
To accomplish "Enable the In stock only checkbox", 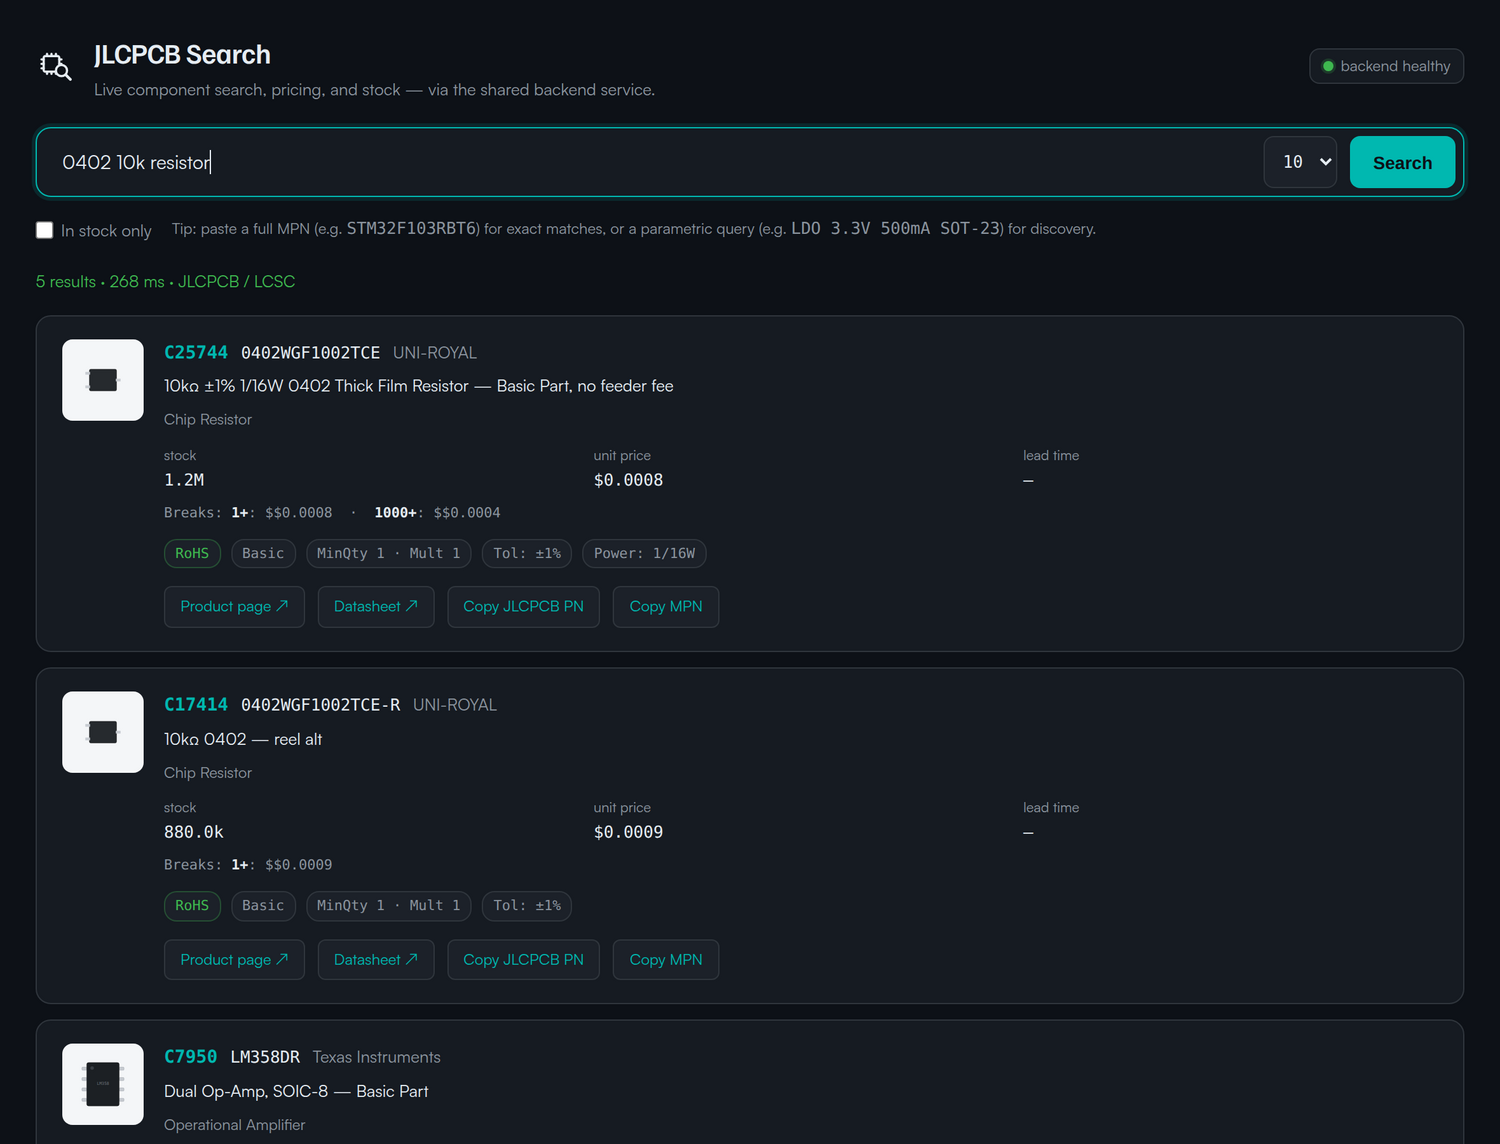I will pos(44,230).
